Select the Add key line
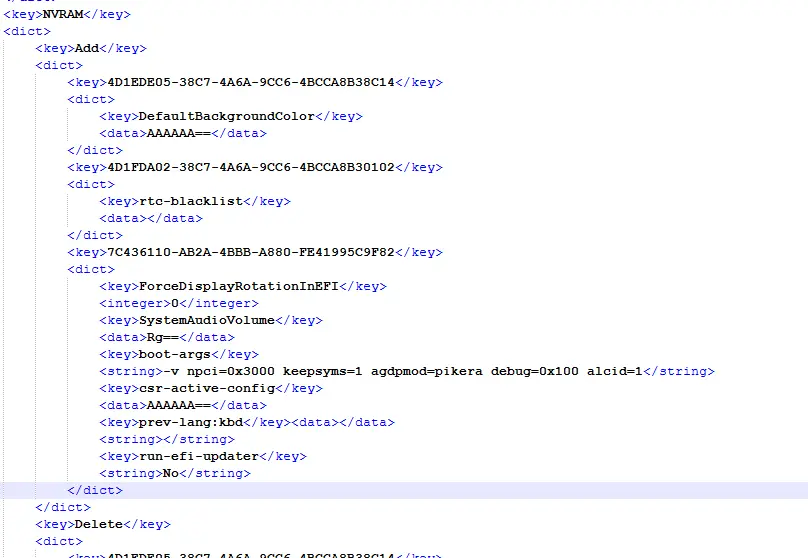The image size is (808, 558). [x=91, y=48]
